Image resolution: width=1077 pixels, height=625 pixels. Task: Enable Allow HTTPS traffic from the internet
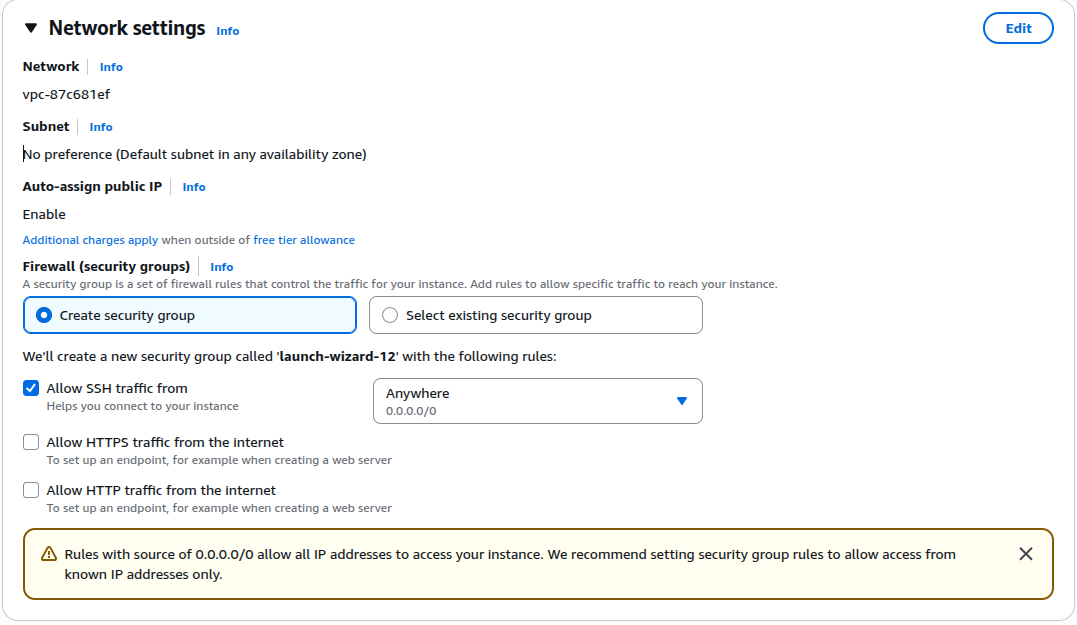pyautogui.click(x=31, y=442)
